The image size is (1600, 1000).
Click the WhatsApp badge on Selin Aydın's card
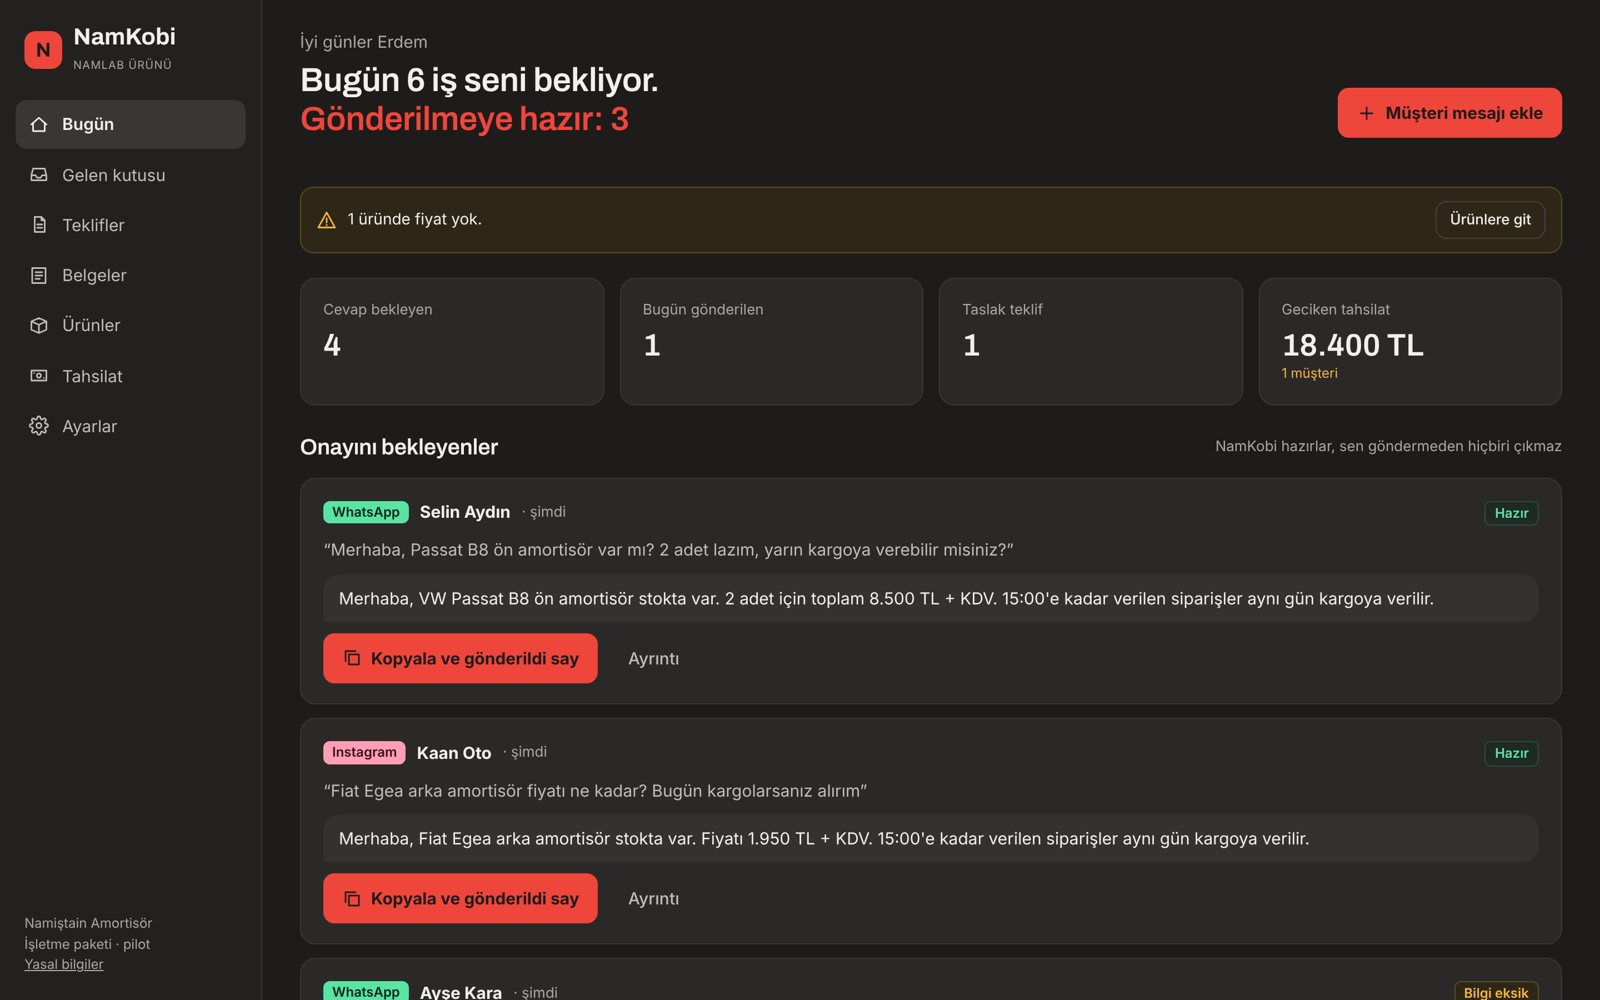366,512
